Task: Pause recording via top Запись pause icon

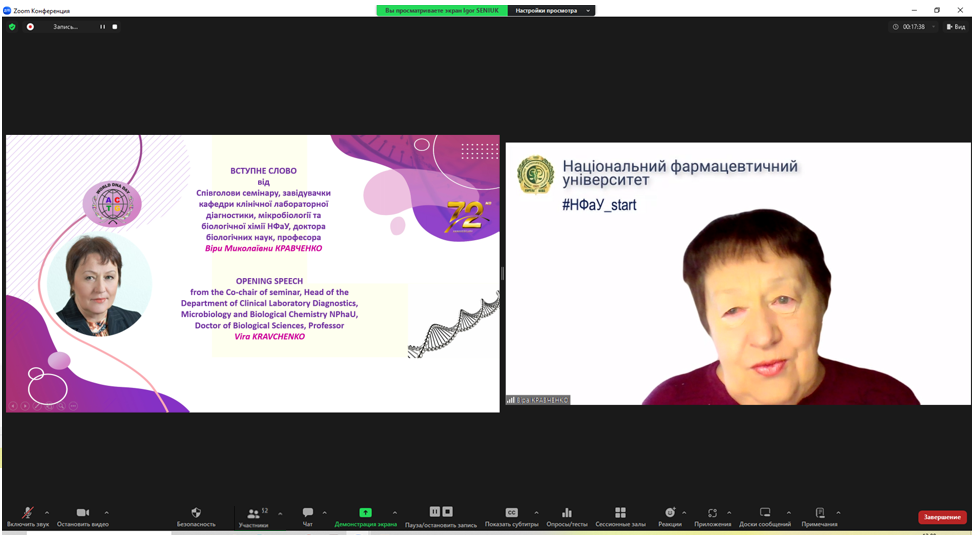Action: pyautogui.click(x=103, y=27)
